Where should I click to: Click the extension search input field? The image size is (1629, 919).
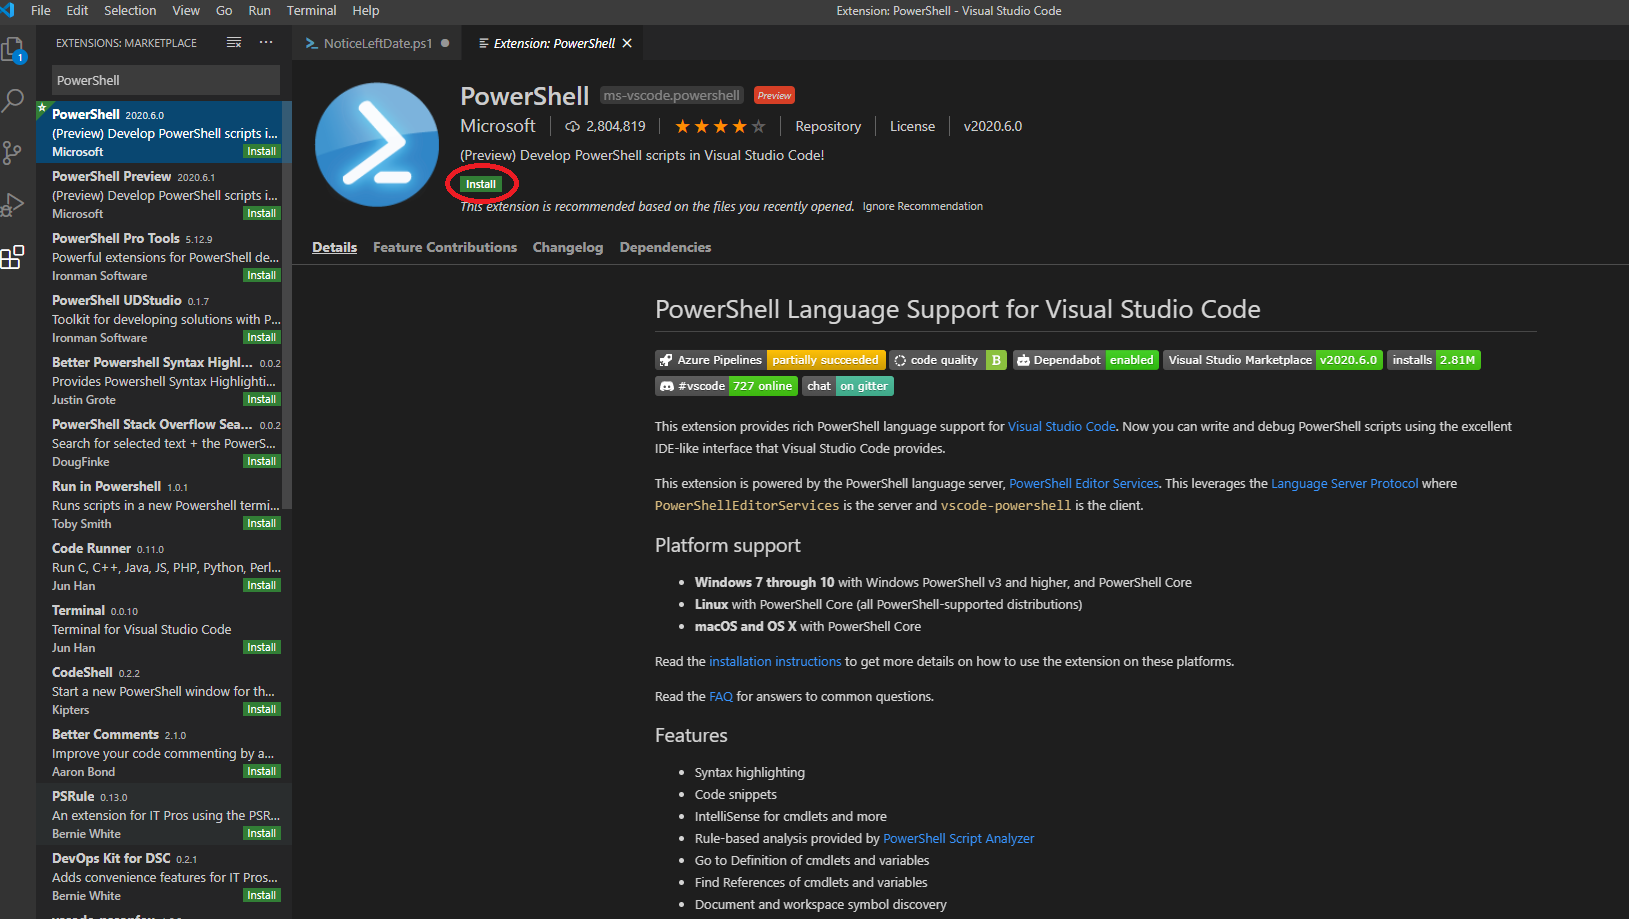click(x=164, y=79)
